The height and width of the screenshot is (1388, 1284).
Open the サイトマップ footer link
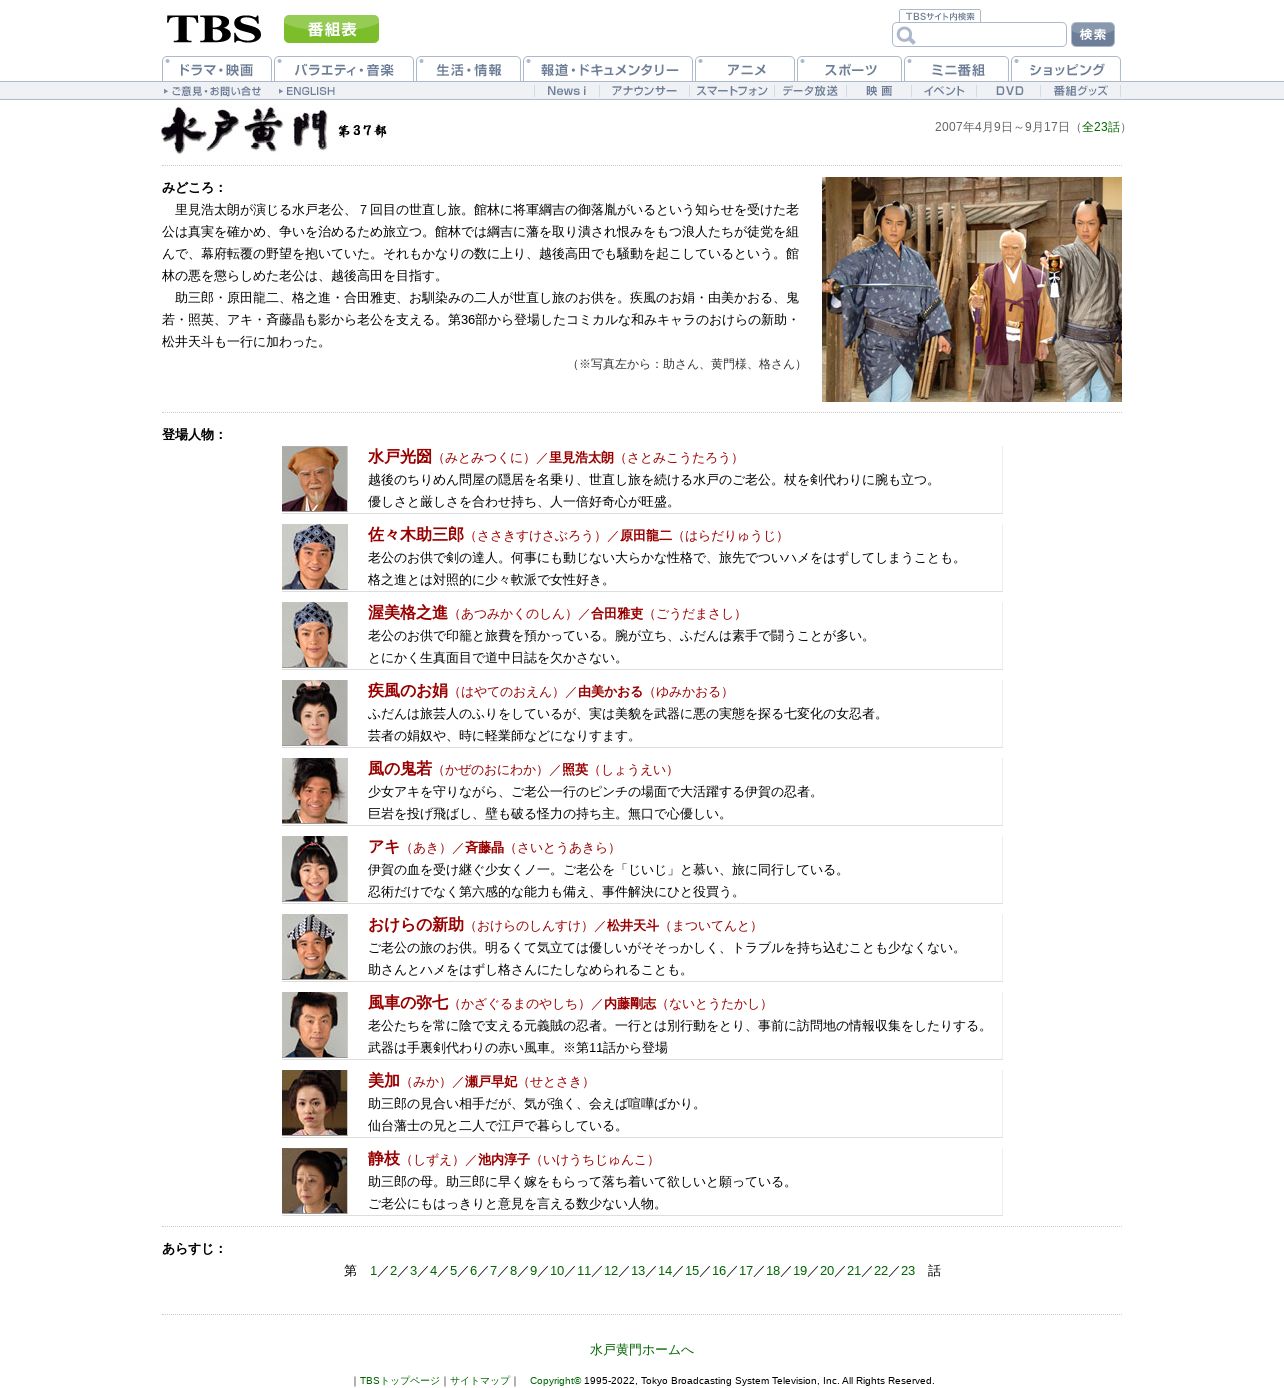(x=479, y=1381)
